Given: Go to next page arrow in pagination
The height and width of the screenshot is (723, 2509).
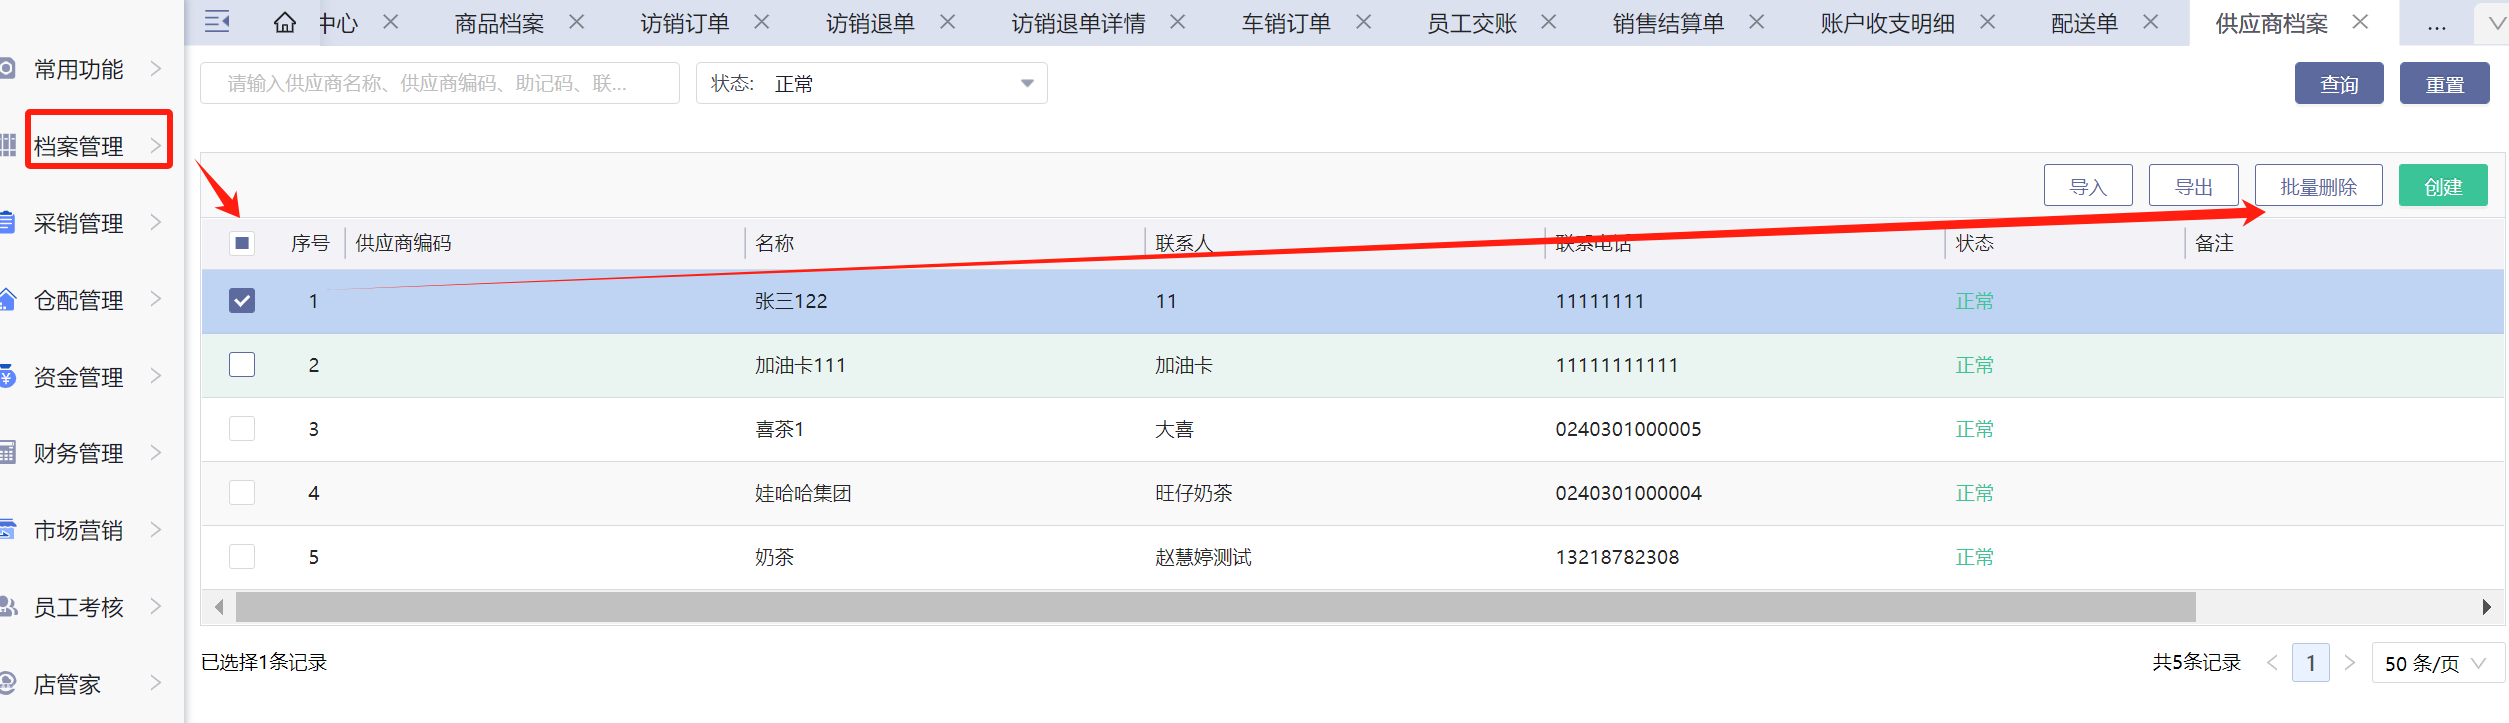Looking at the screenshot, I should click(x=2350, y=663).
